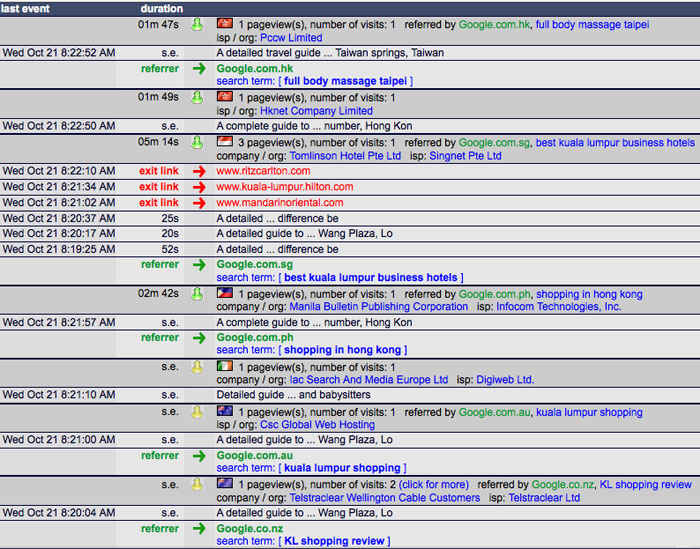Expand visits with the "click for more" link
Image resolution: width=700 pixels, height=549 pixels.
pos(433,484)
